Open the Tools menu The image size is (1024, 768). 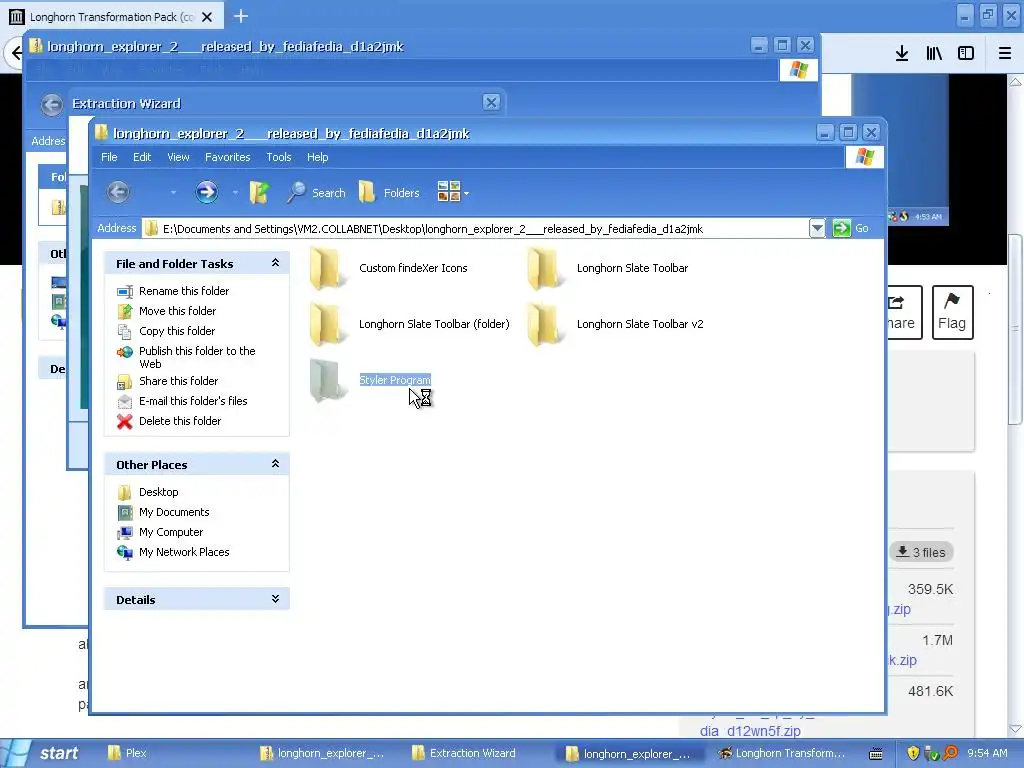point(279,157)
